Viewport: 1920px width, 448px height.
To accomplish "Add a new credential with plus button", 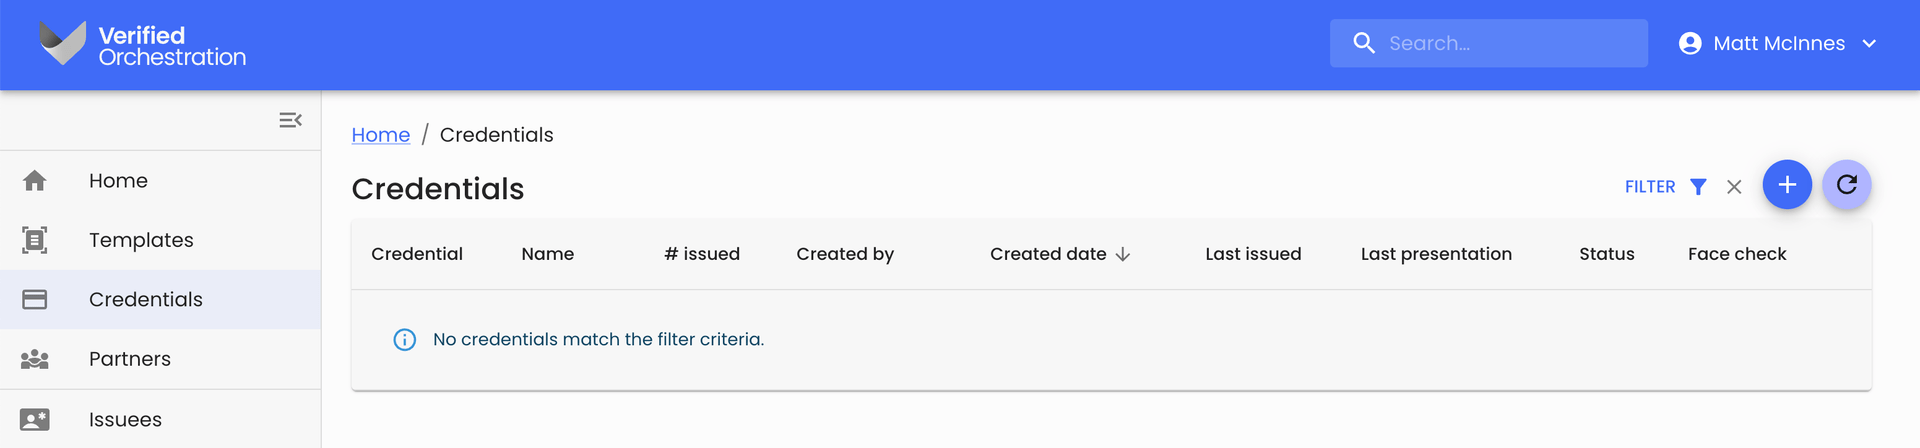I will [1786, 185].
